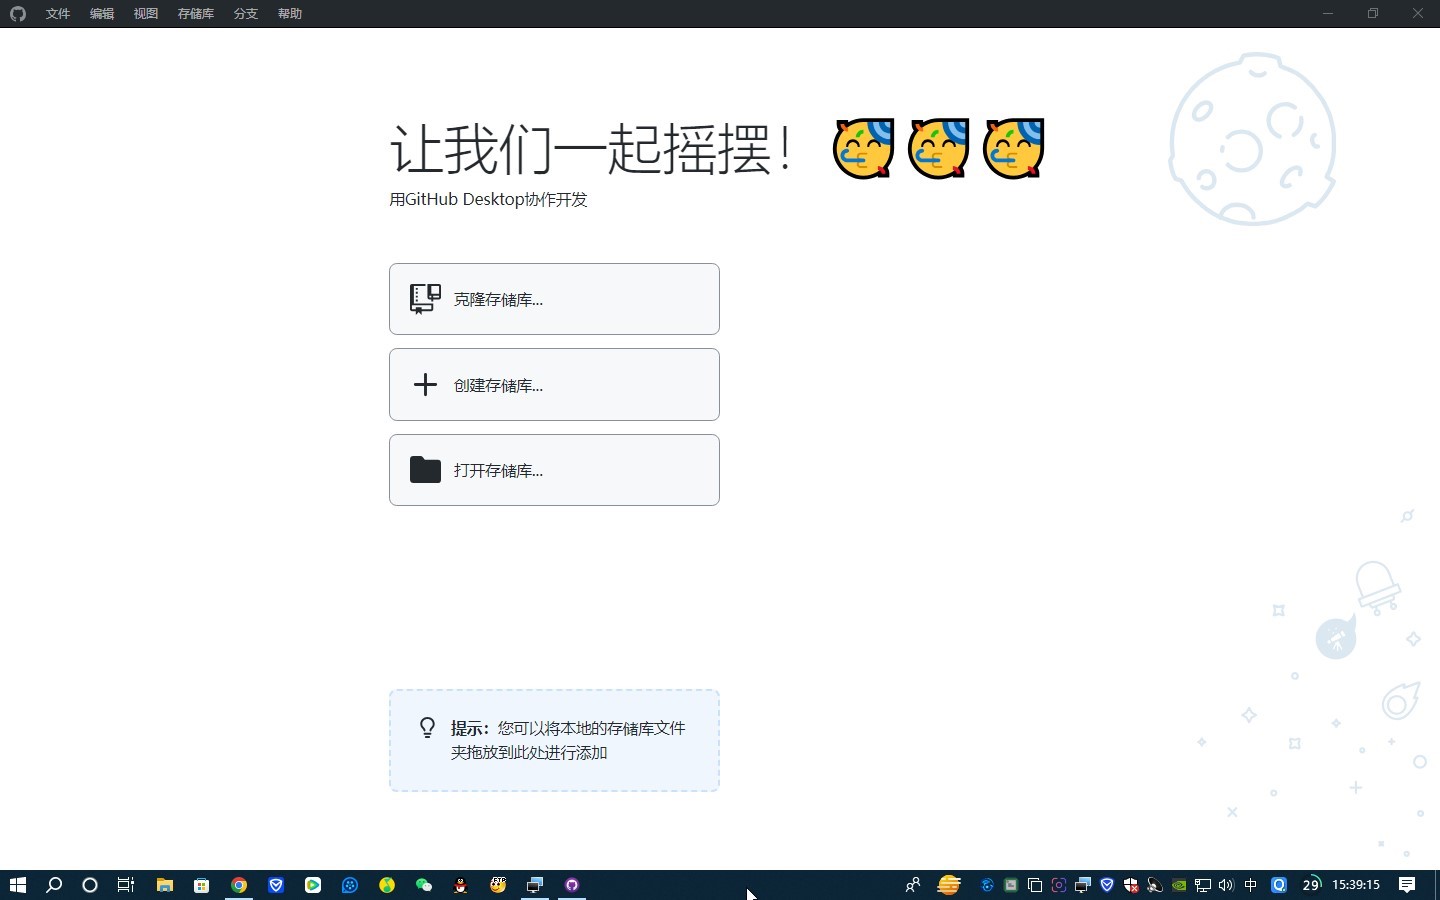Click the volume speaker icon in system tray
The image size is (1440, 900).
click(1227, 885)
